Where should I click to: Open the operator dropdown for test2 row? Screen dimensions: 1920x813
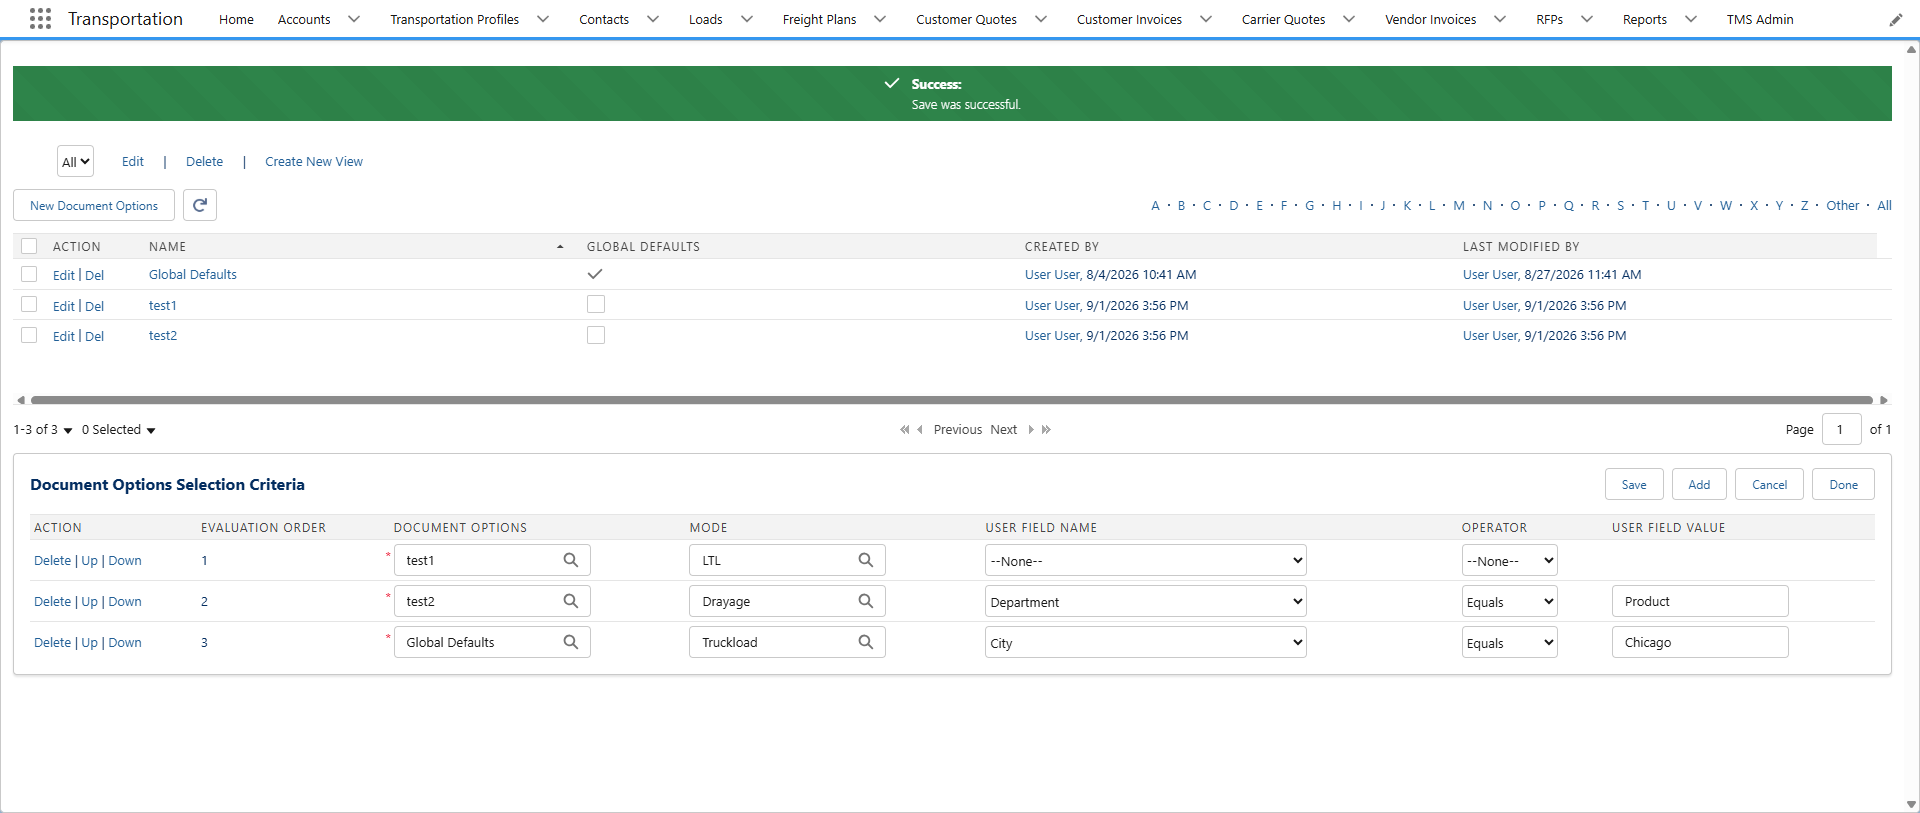(1509, 602)
